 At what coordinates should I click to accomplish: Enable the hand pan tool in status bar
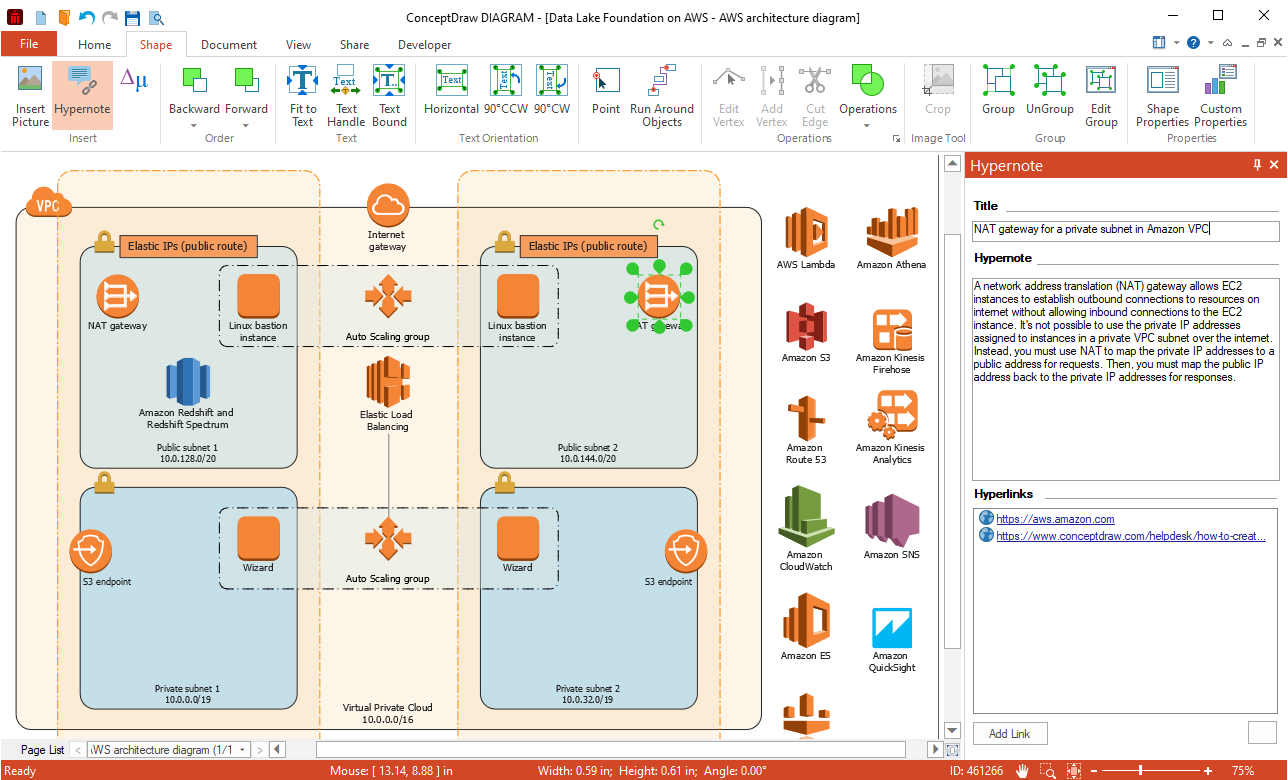coord(1023,771)
